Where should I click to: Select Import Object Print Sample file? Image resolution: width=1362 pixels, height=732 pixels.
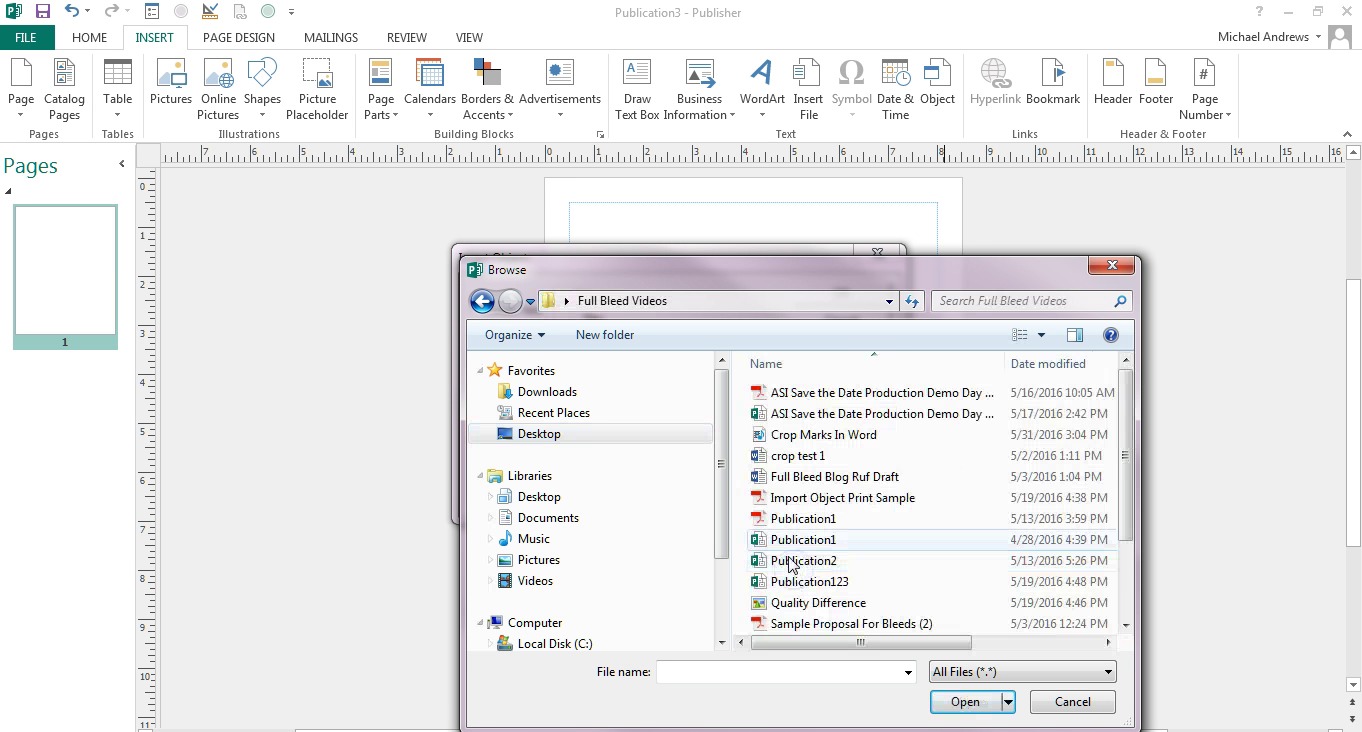point(842,498)
